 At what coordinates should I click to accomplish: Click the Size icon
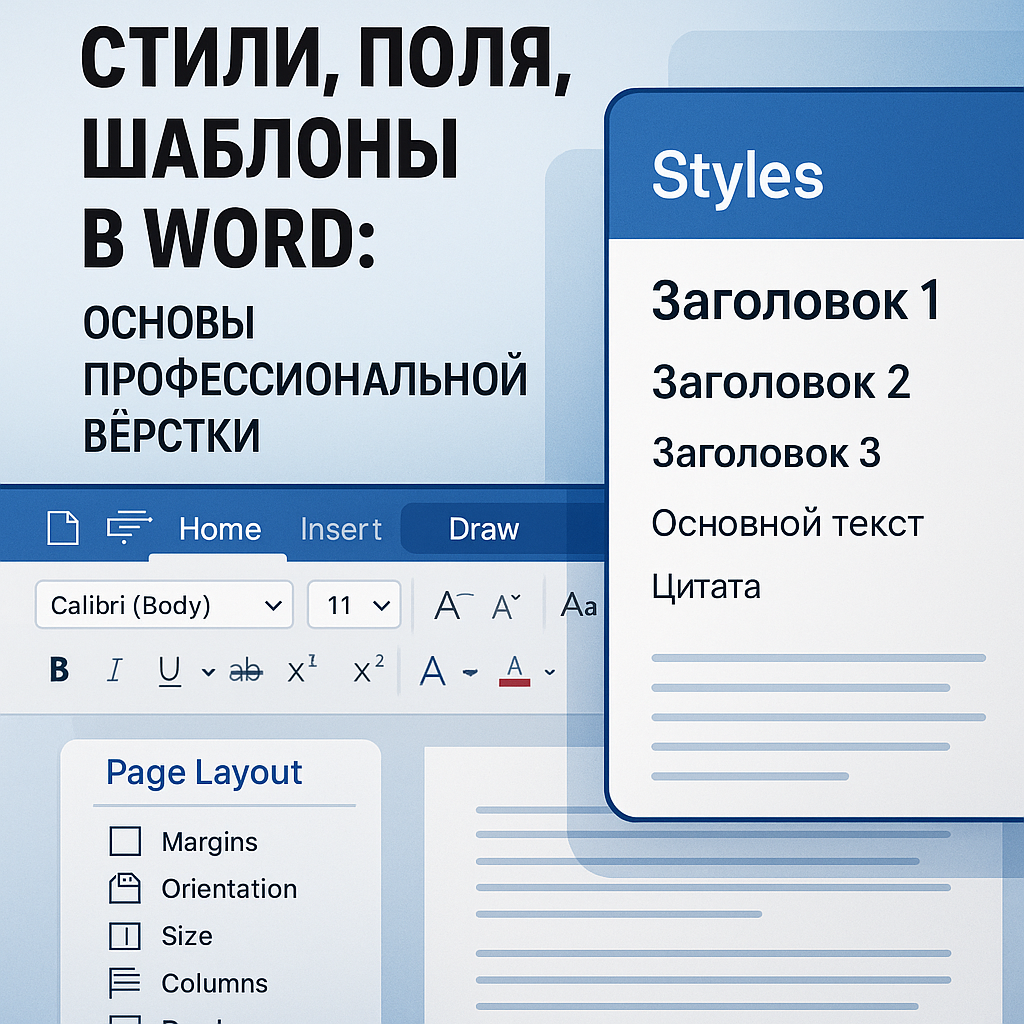[125, 936]
